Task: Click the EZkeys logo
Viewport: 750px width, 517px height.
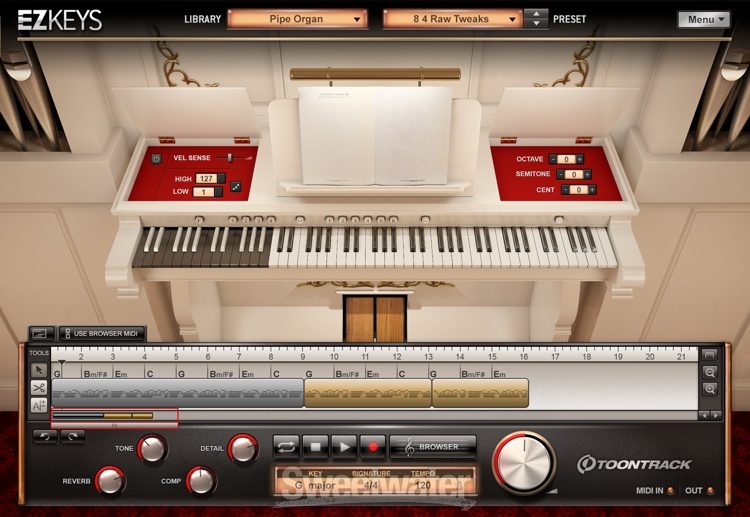Action: pyautogui.click(x=60, y=20)
